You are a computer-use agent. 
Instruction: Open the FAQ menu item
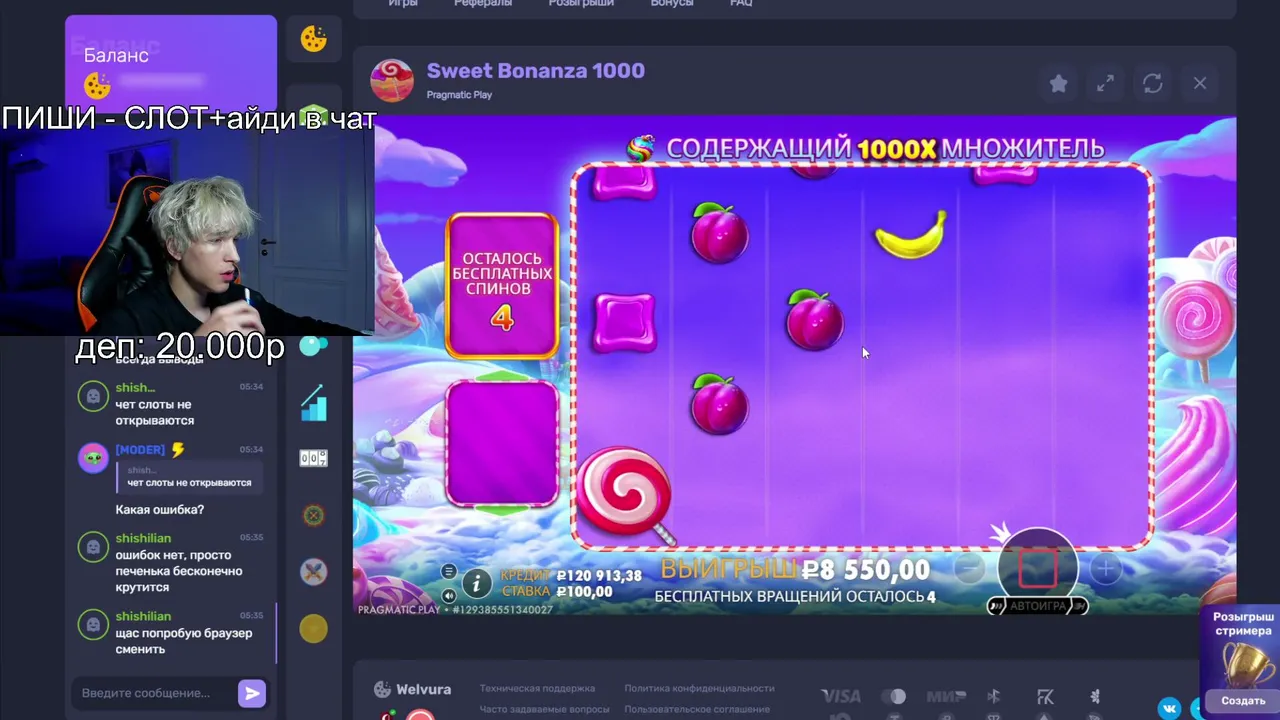click(741, 4)
